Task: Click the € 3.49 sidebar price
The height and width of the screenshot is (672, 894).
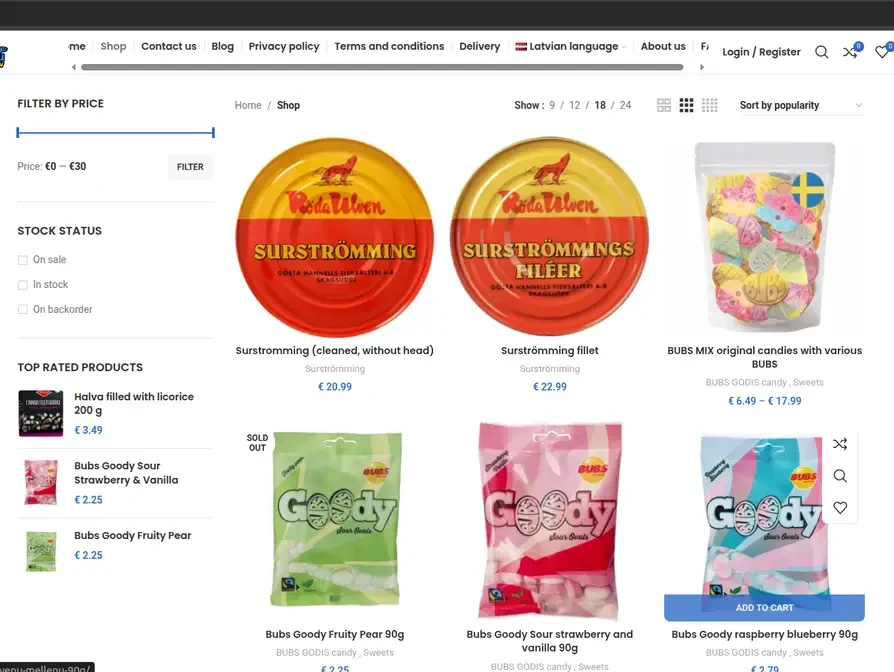Action: [x=88, y=430]
